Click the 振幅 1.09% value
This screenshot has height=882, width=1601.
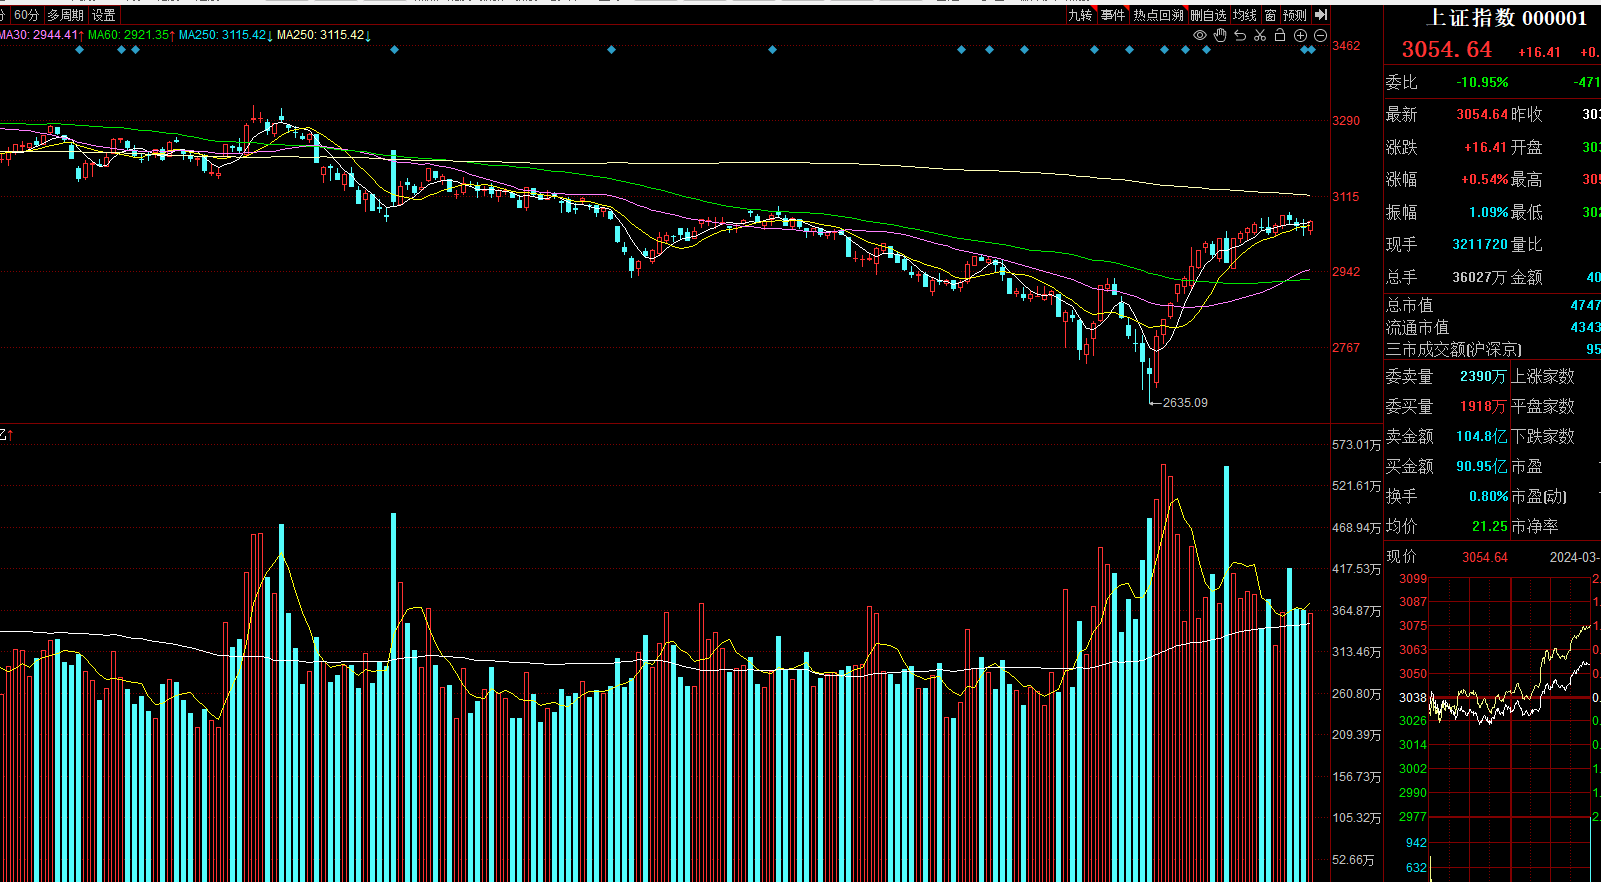tap(1488, 212)
